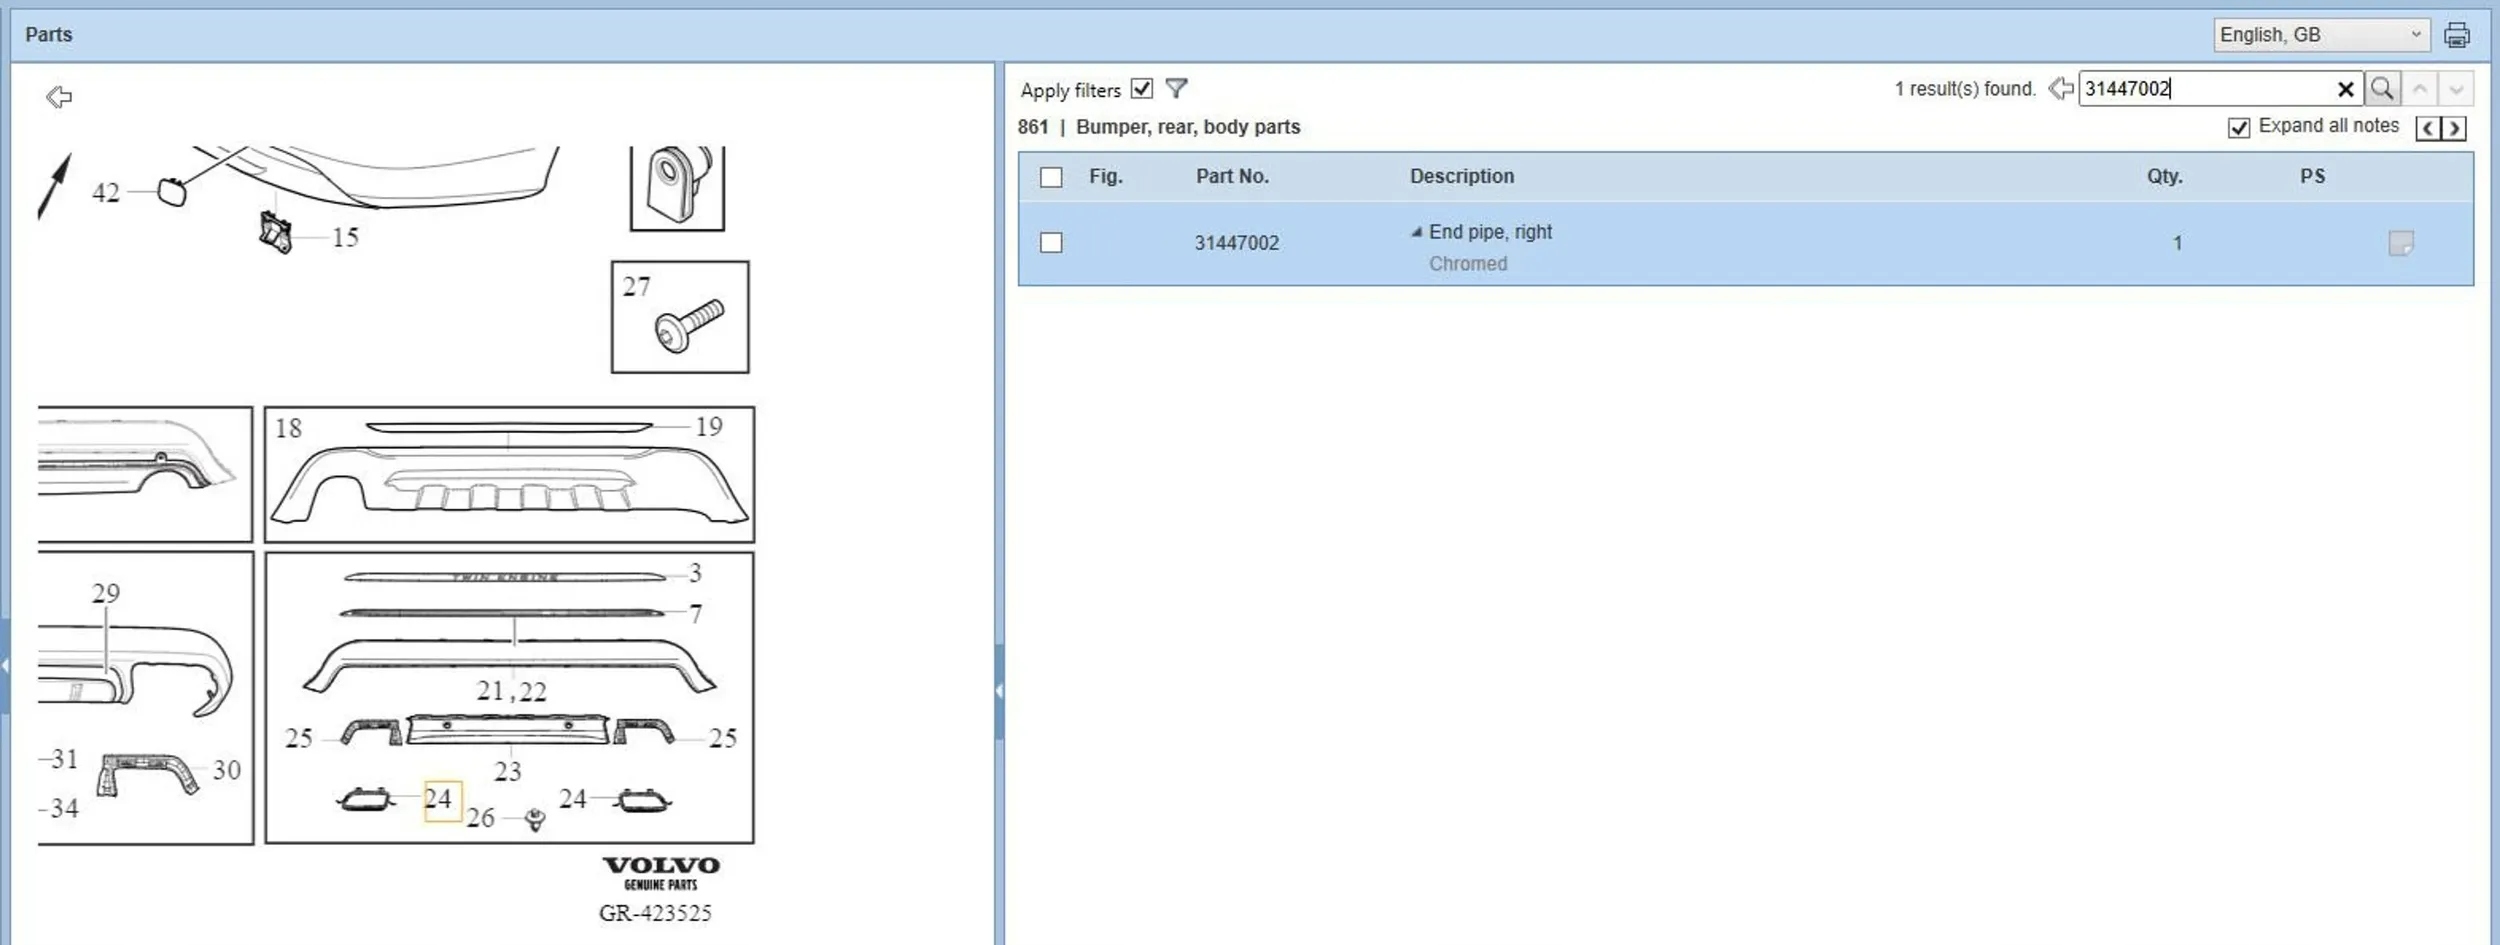Viewport: 2500px width, 945px height.
Task: Go to next parts section
Action: pos(2453,128)
